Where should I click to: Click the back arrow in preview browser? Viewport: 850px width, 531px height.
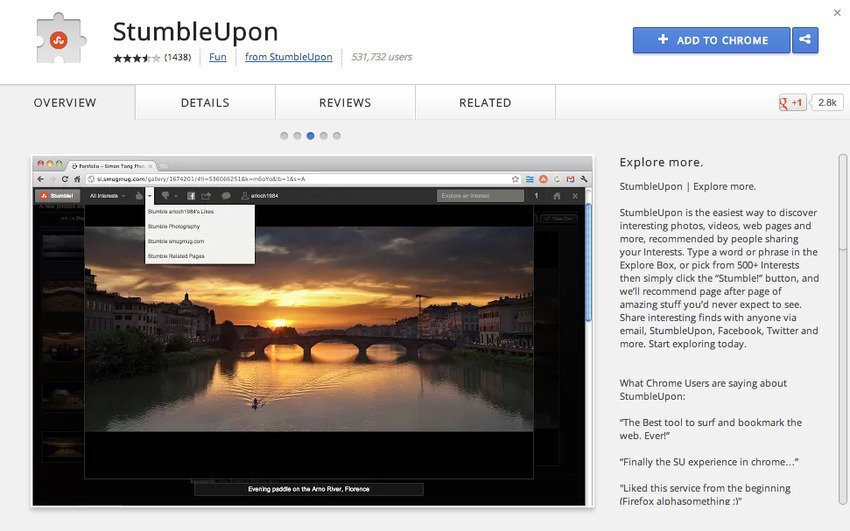tap(41, 179)
